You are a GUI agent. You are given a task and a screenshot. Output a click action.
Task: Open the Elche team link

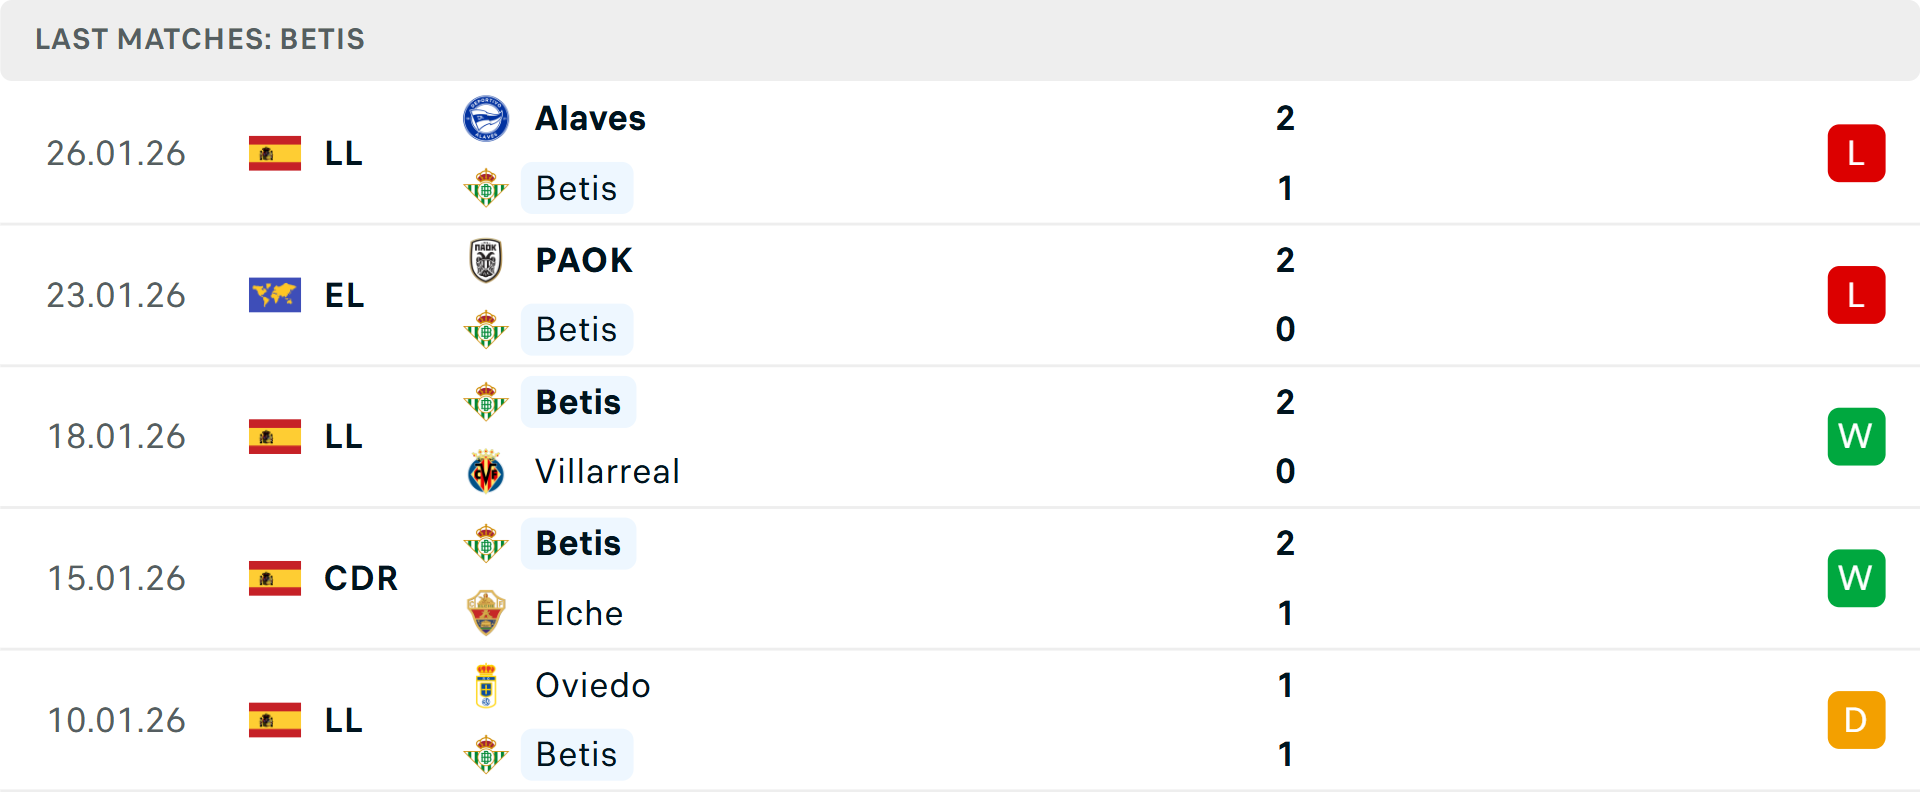(579, 613)
